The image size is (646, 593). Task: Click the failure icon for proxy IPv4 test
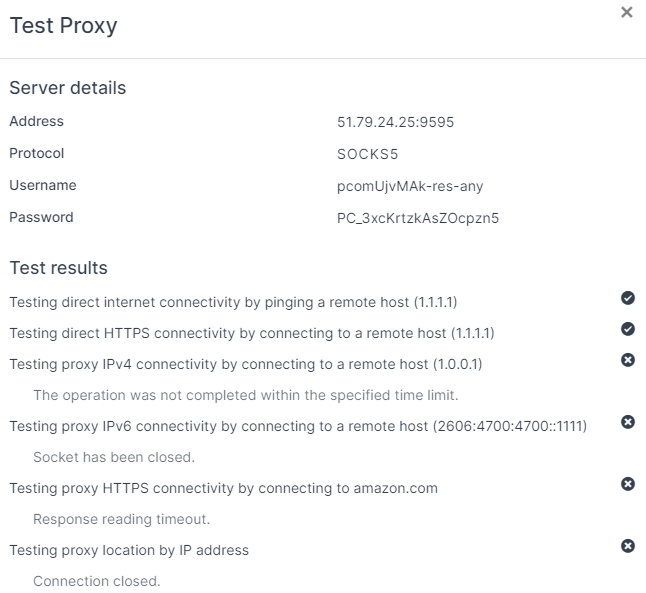tap(628, 360)
